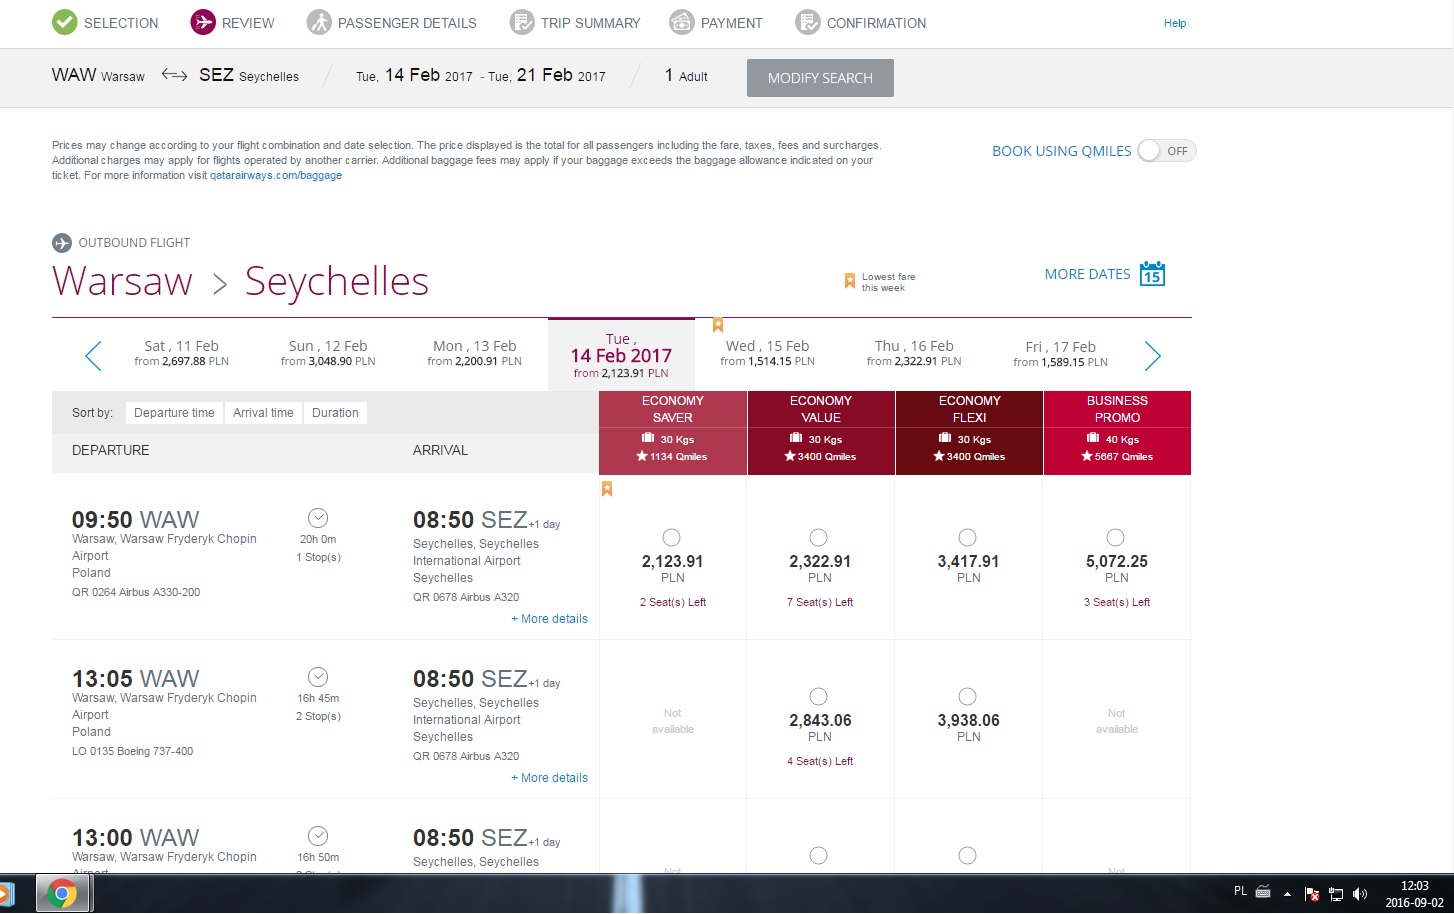Viewport: 1454px width, 914px height.
Task: Open the More Dates calendar icon
Action: (x=1152, y=273)
